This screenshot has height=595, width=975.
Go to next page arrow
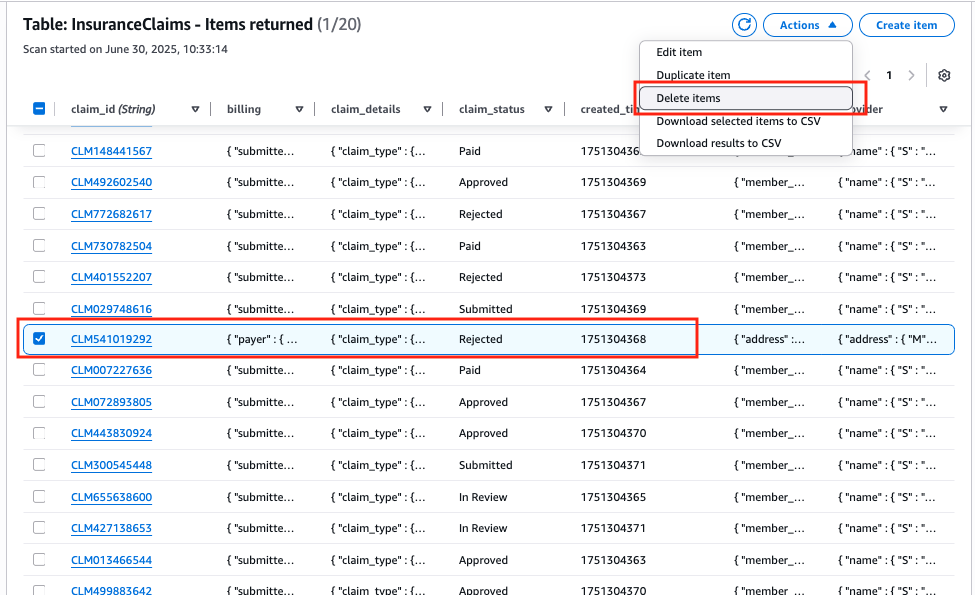click(x=911, y=75)
